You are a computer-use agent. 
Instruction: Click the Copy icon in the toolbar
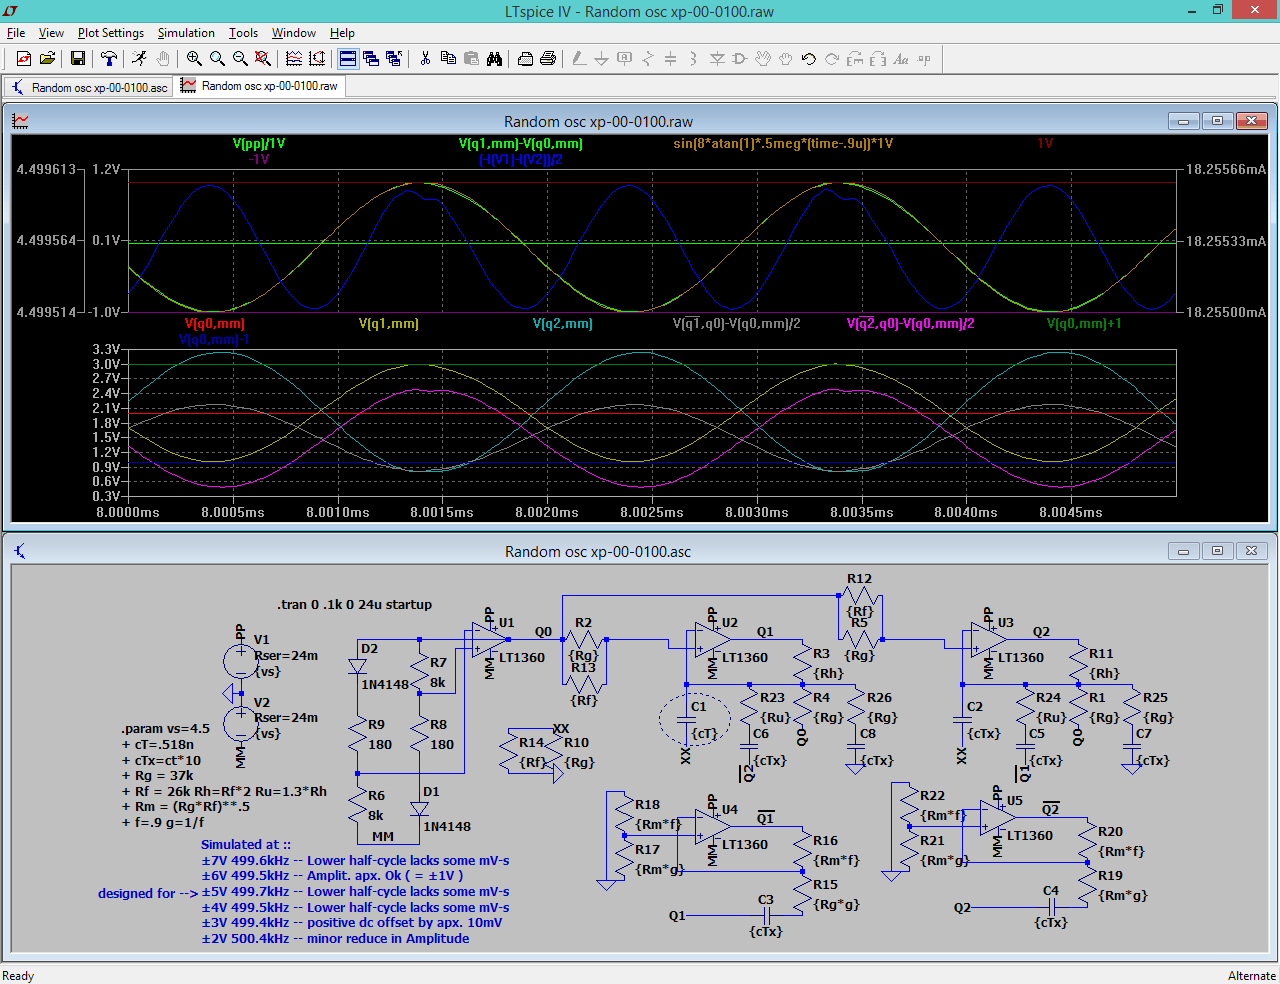tap(448, 59)
